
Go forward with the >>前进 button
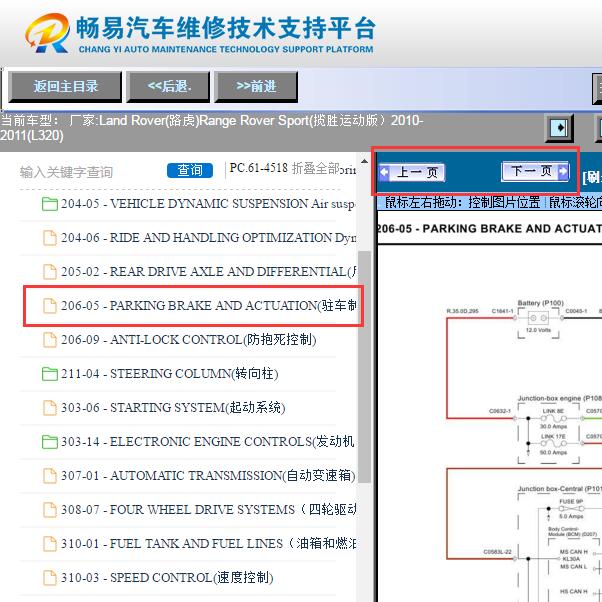click(256, 87)
